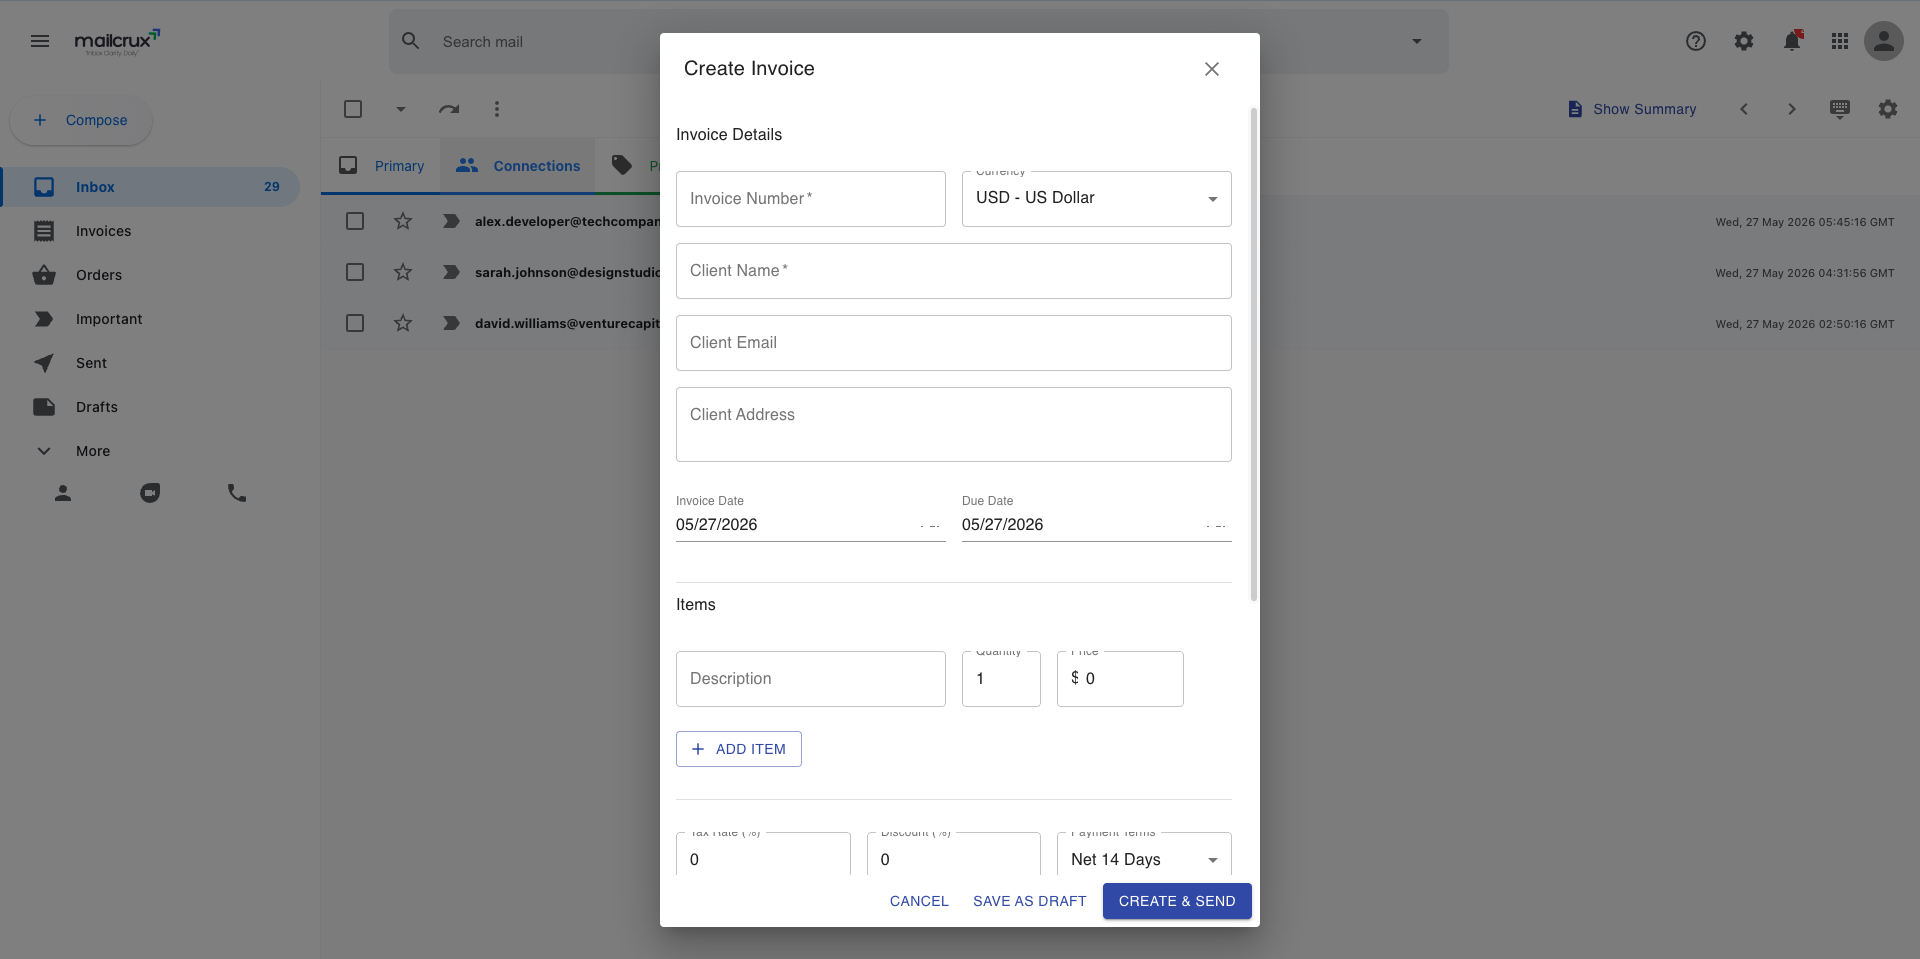This screenshot has width=1920, height=959.
Task: Open the Inbox folder
Action: [x=150, y=187]
